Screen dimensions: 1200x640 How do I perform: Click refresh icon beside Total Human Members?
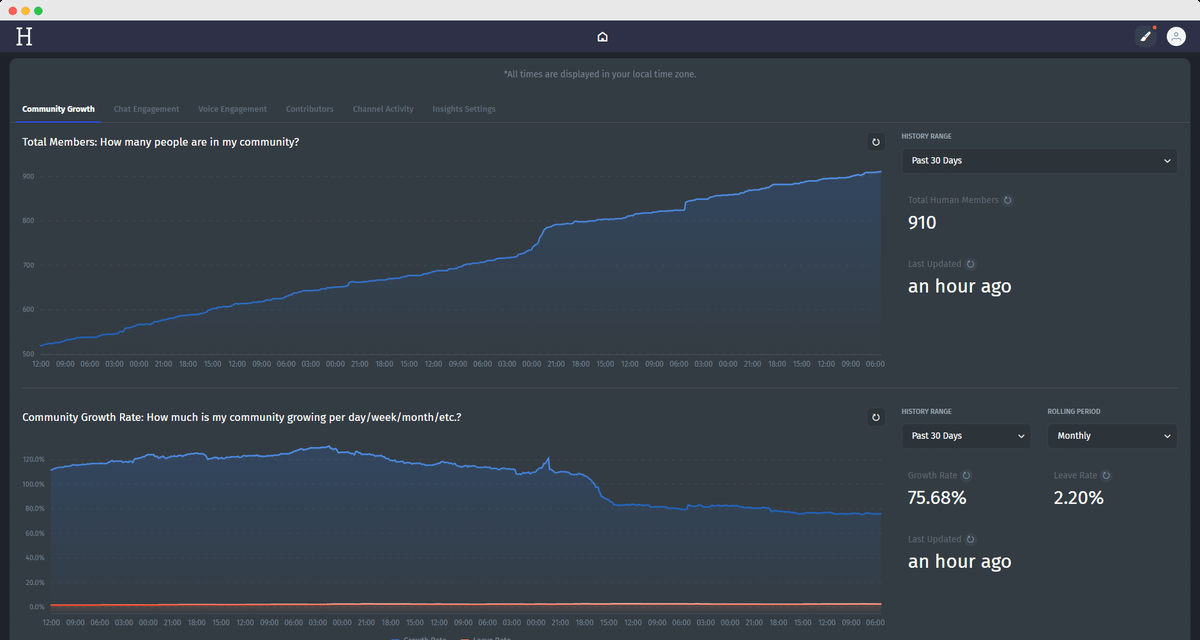(1007, 200)
